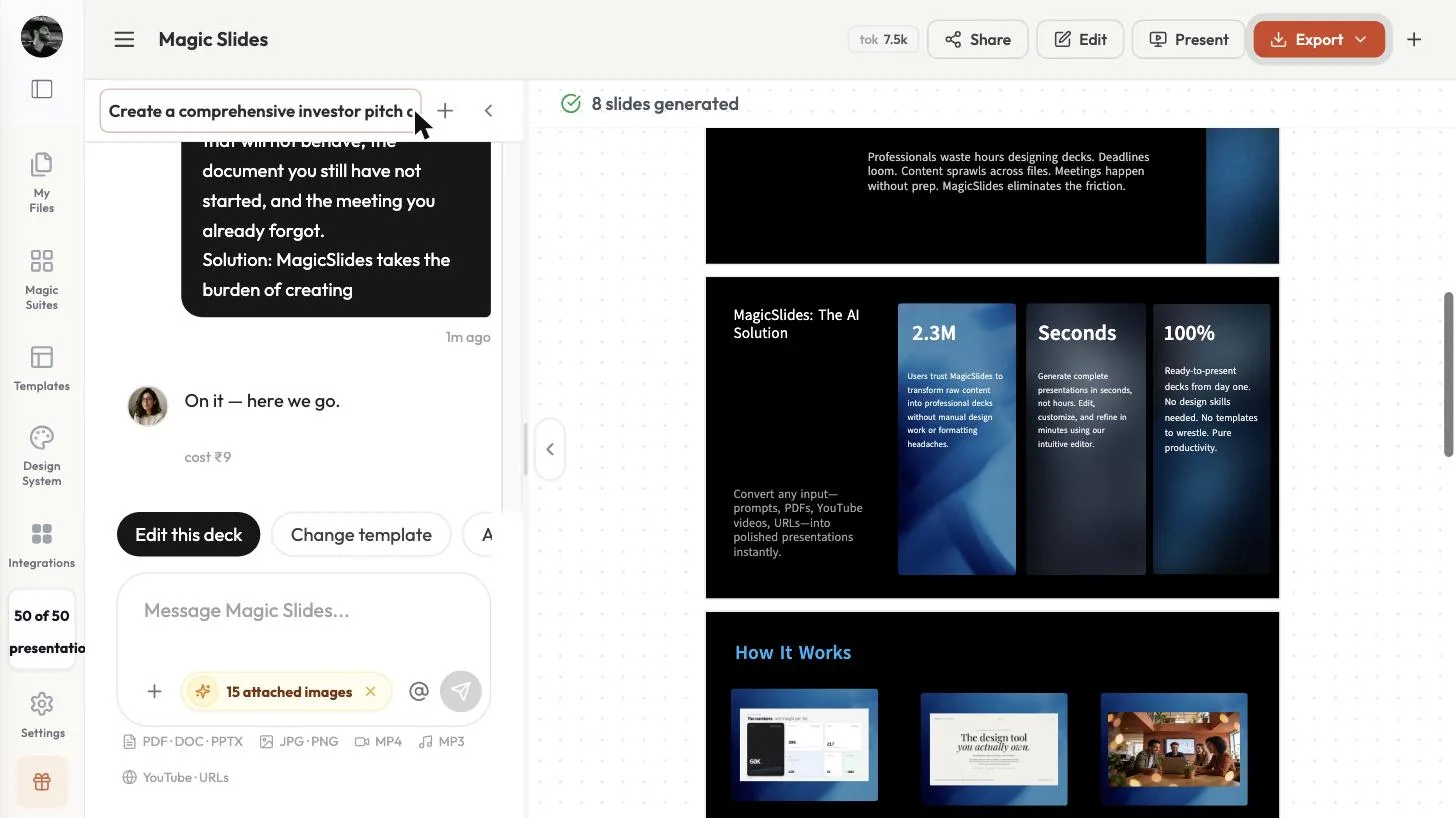Click the YouTube·URLs label
This screenshot has height=818, width=1456.
coord(176,777)
